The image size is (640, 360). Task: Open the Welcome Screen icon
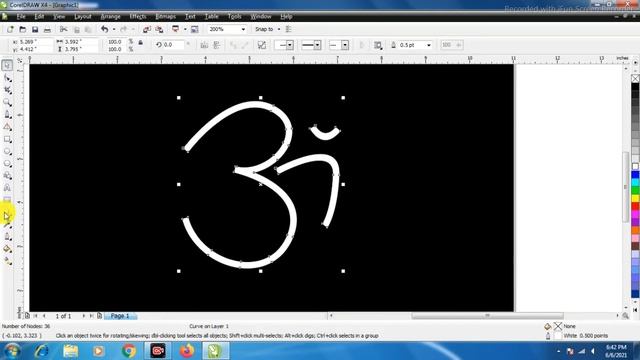195,29
